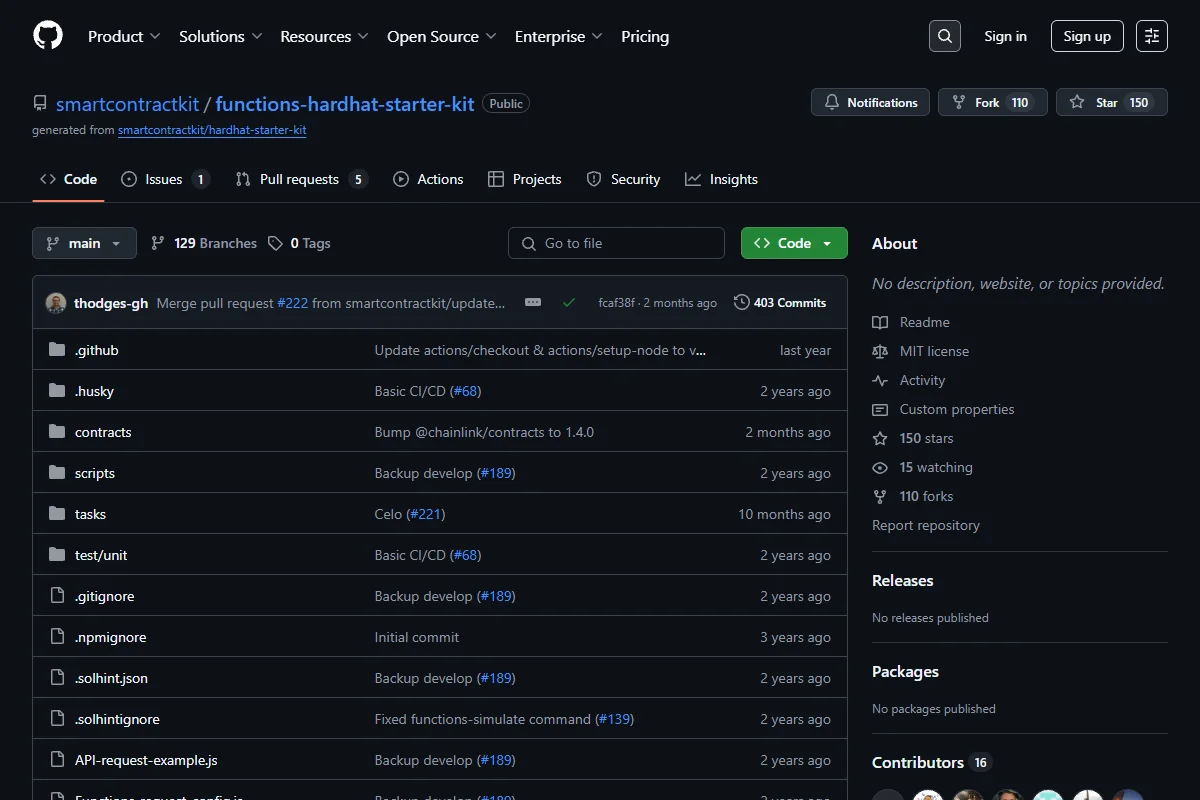The height and width of the screenshot is (800, 1200).
Task: Expand commit message ellipsis icon
Action: coord(533,302)
